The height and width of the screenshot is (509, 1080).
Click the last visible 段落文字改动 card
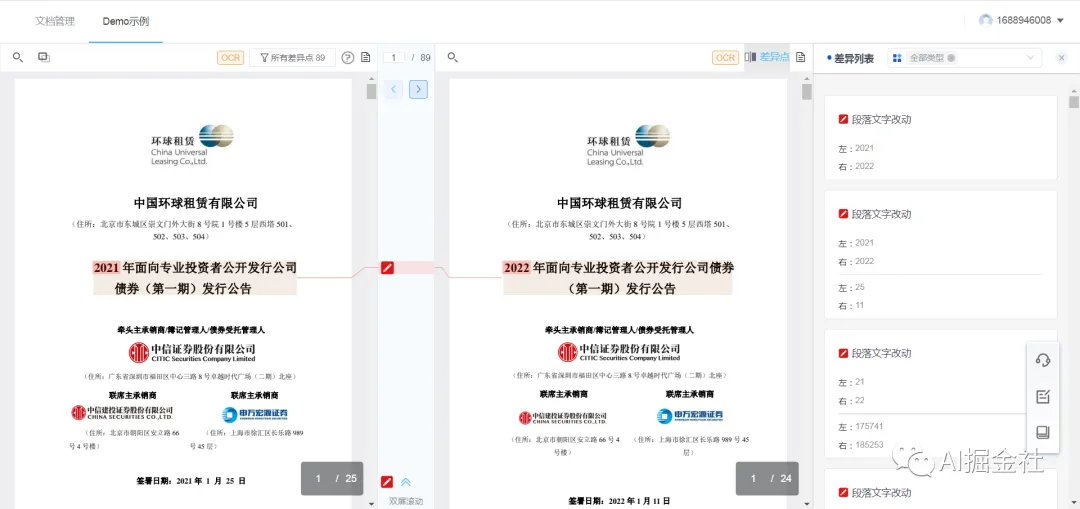point(940,489)
